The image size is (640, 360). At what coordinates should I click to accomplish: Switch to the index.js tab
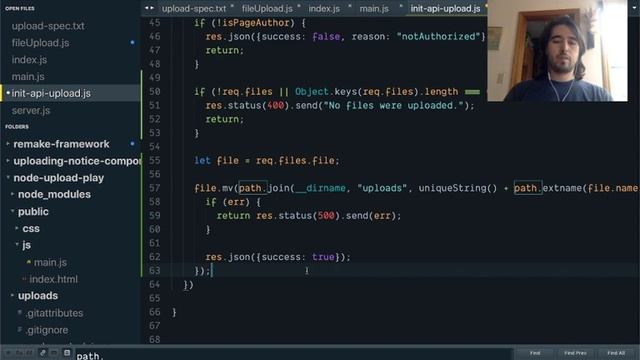324,9
